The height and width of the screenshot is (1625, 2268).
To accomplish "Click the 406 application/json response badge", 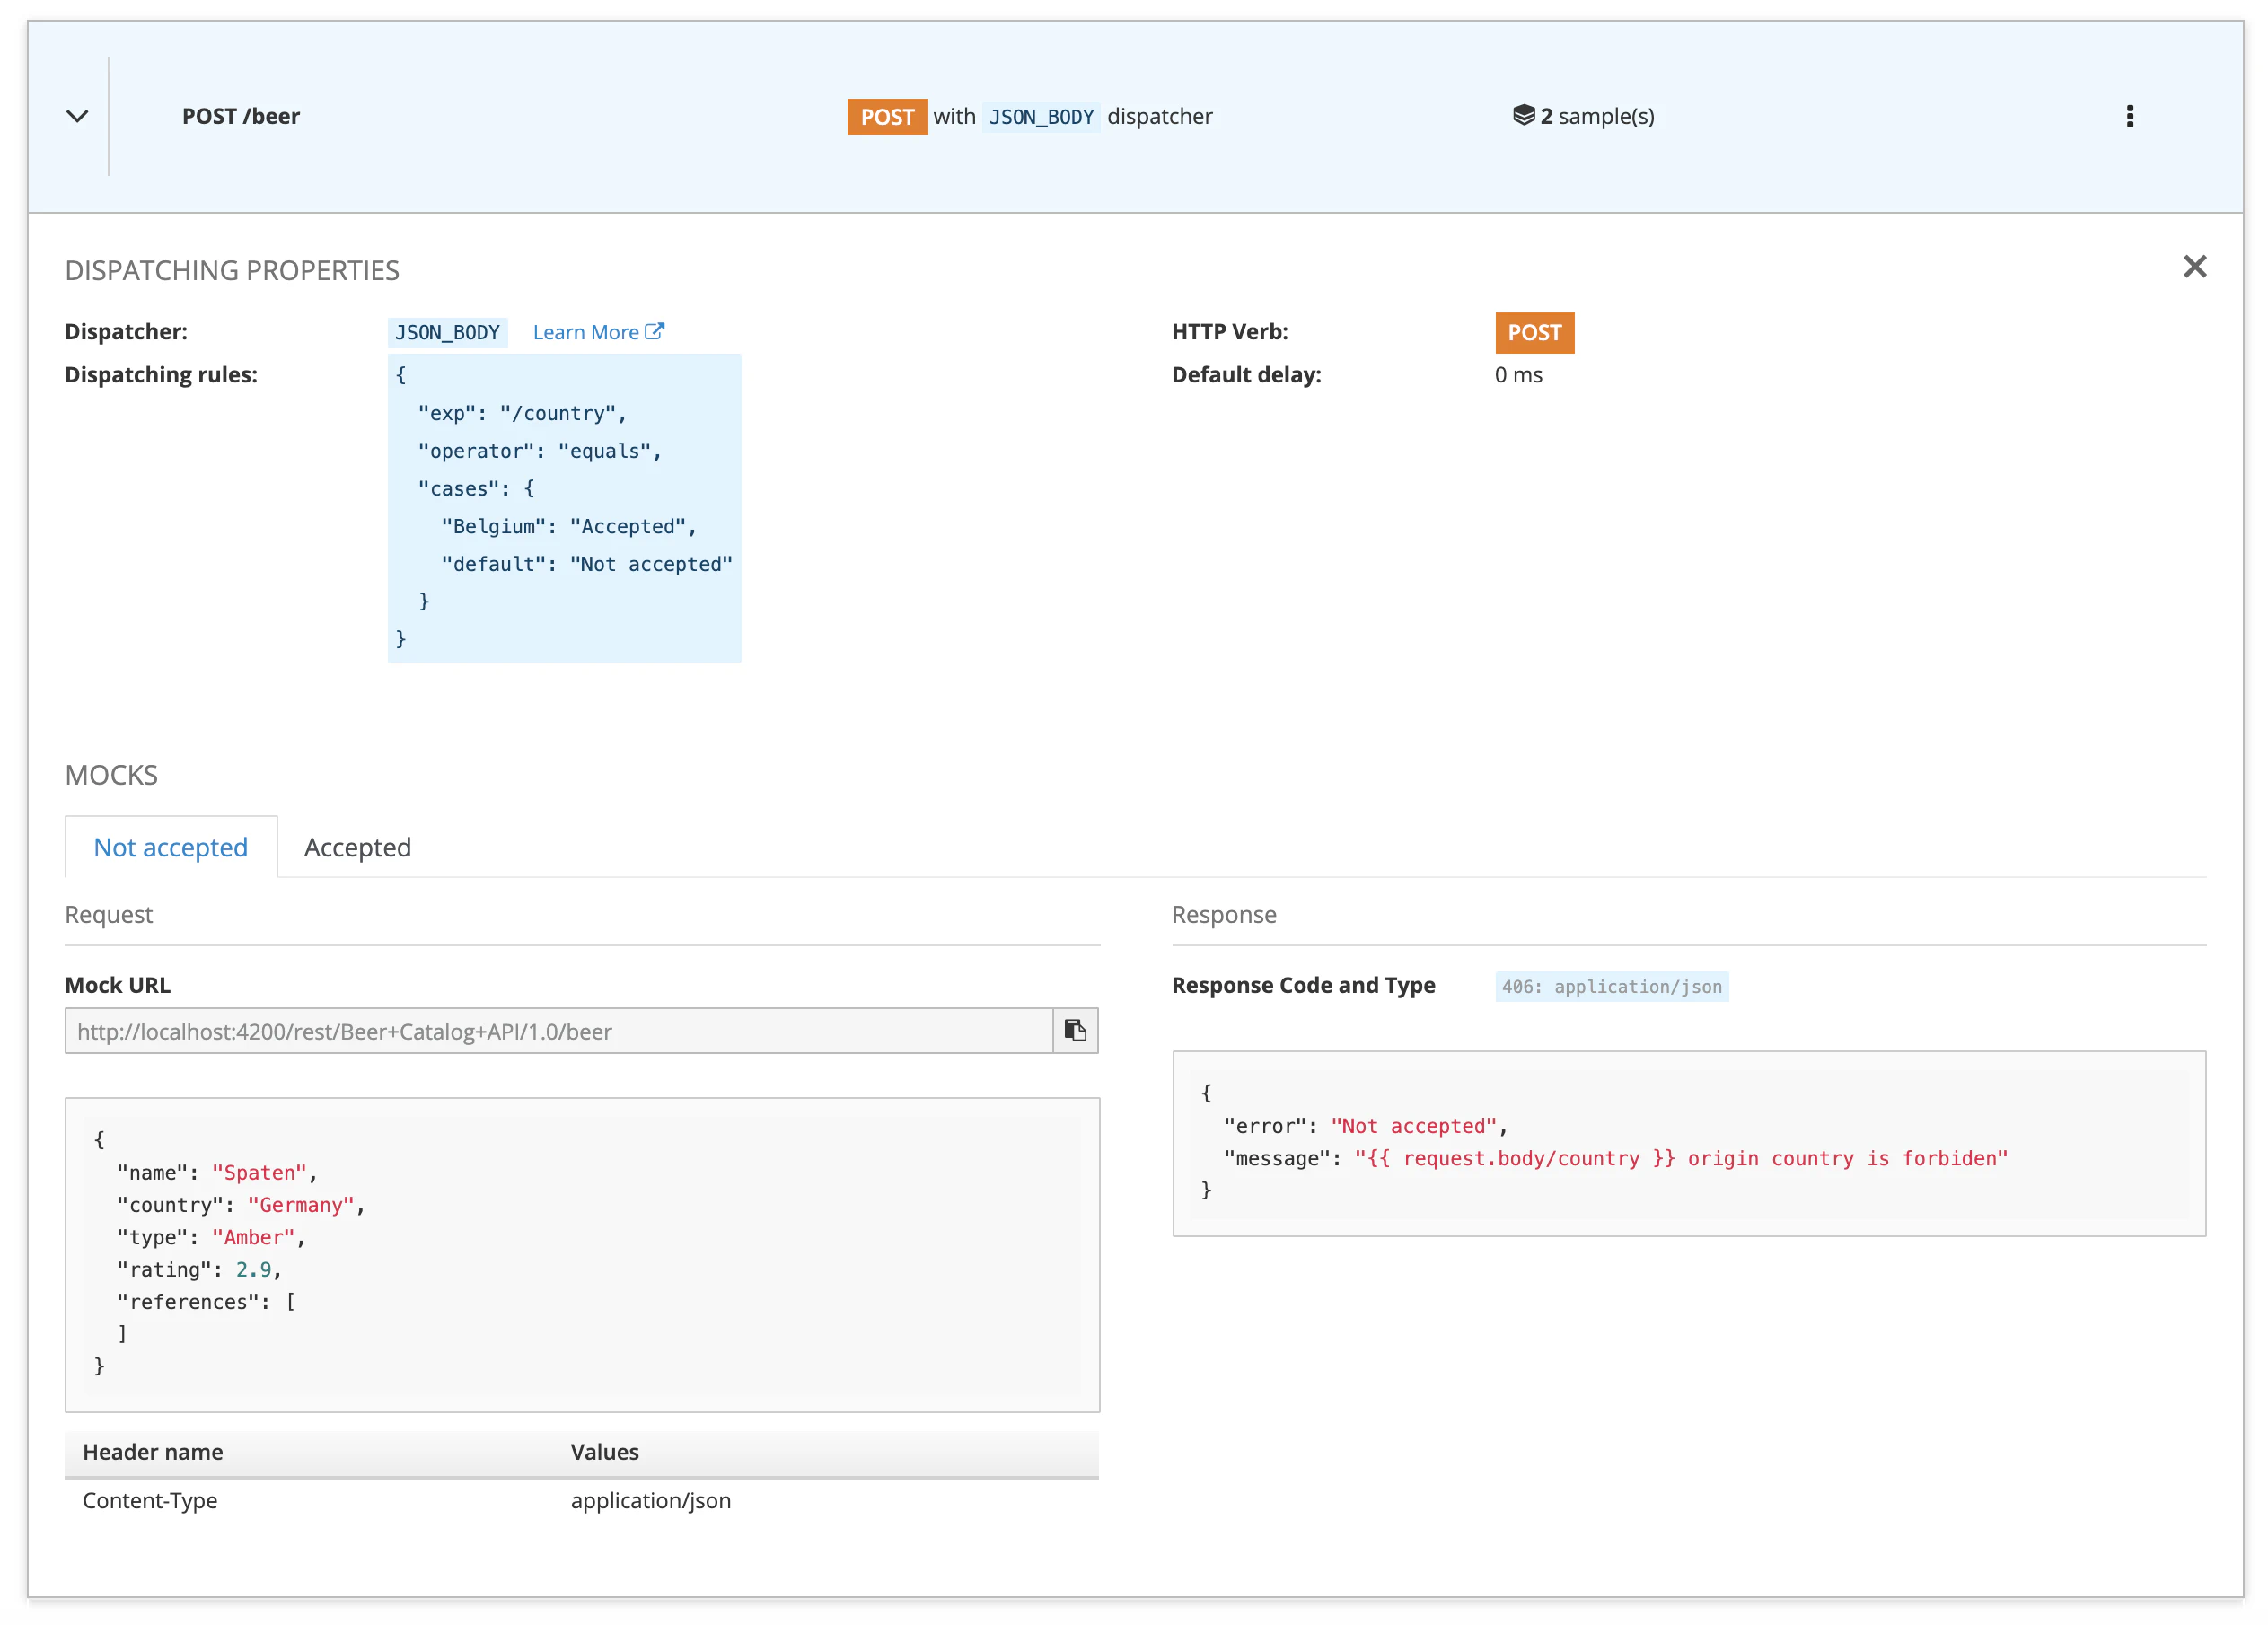I will (x=1611, y=986).
